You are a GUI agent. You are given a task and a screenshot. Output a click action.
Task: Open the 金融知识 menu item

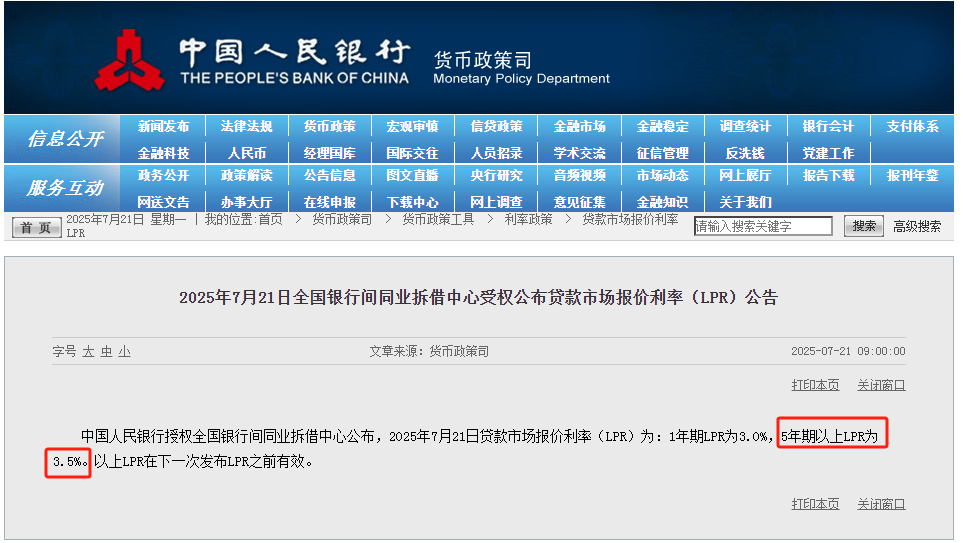(x=662, y=202)
